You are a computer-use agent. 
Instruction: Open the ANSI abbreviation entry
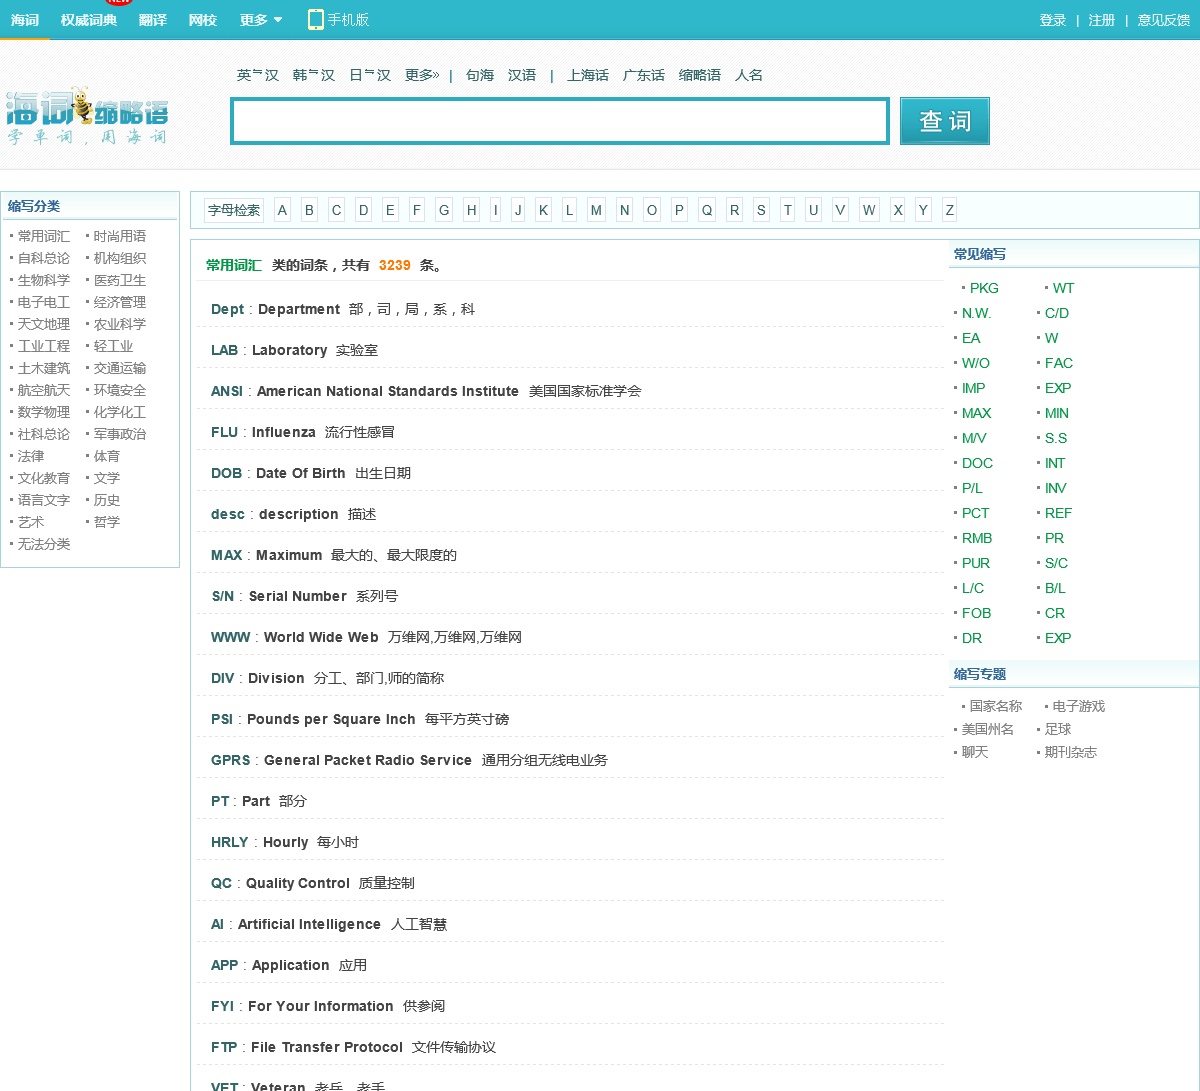227,391
